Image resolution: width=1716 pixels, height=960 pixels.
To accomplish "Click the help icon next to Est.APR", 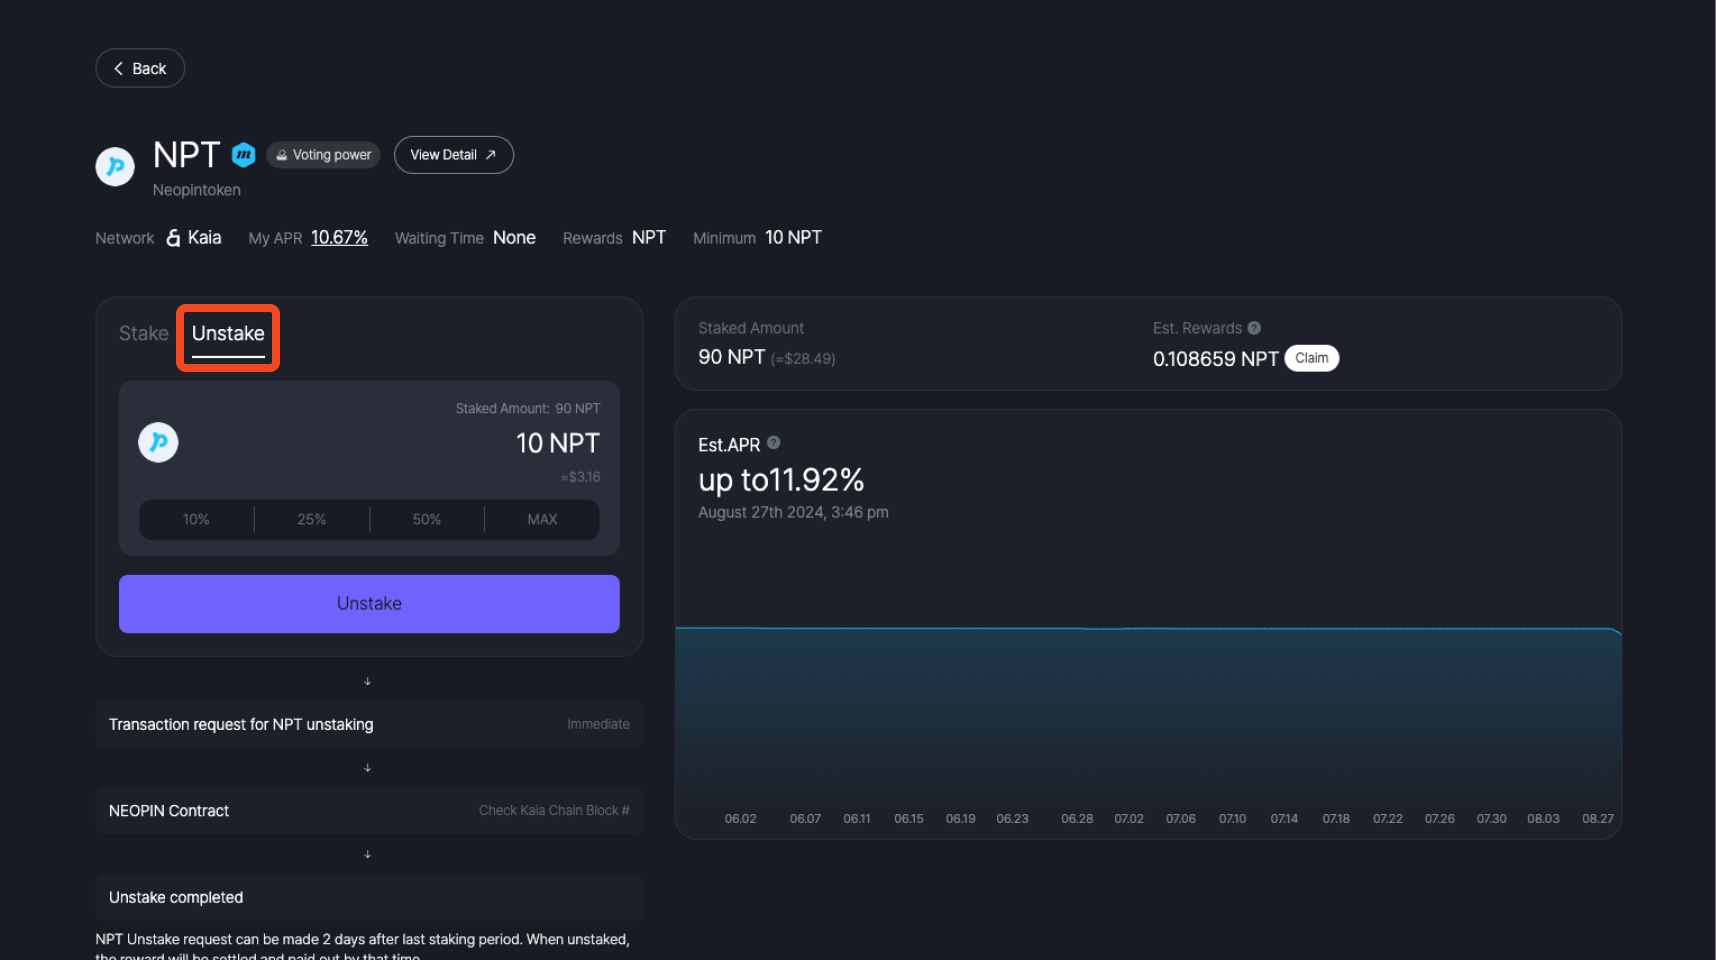I will click(x=773, y=443).
